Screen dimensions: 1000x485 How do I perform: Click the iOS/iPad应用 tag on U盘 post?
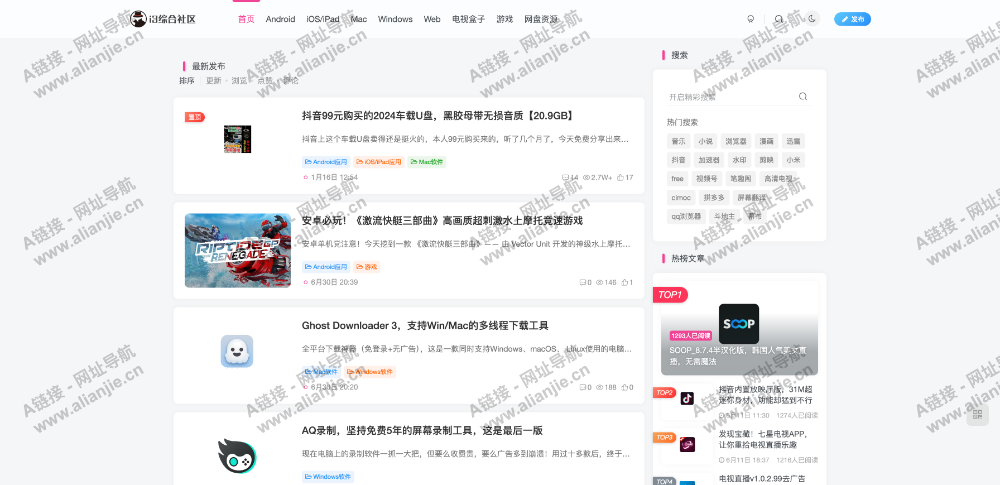click(x=379, y=162)
